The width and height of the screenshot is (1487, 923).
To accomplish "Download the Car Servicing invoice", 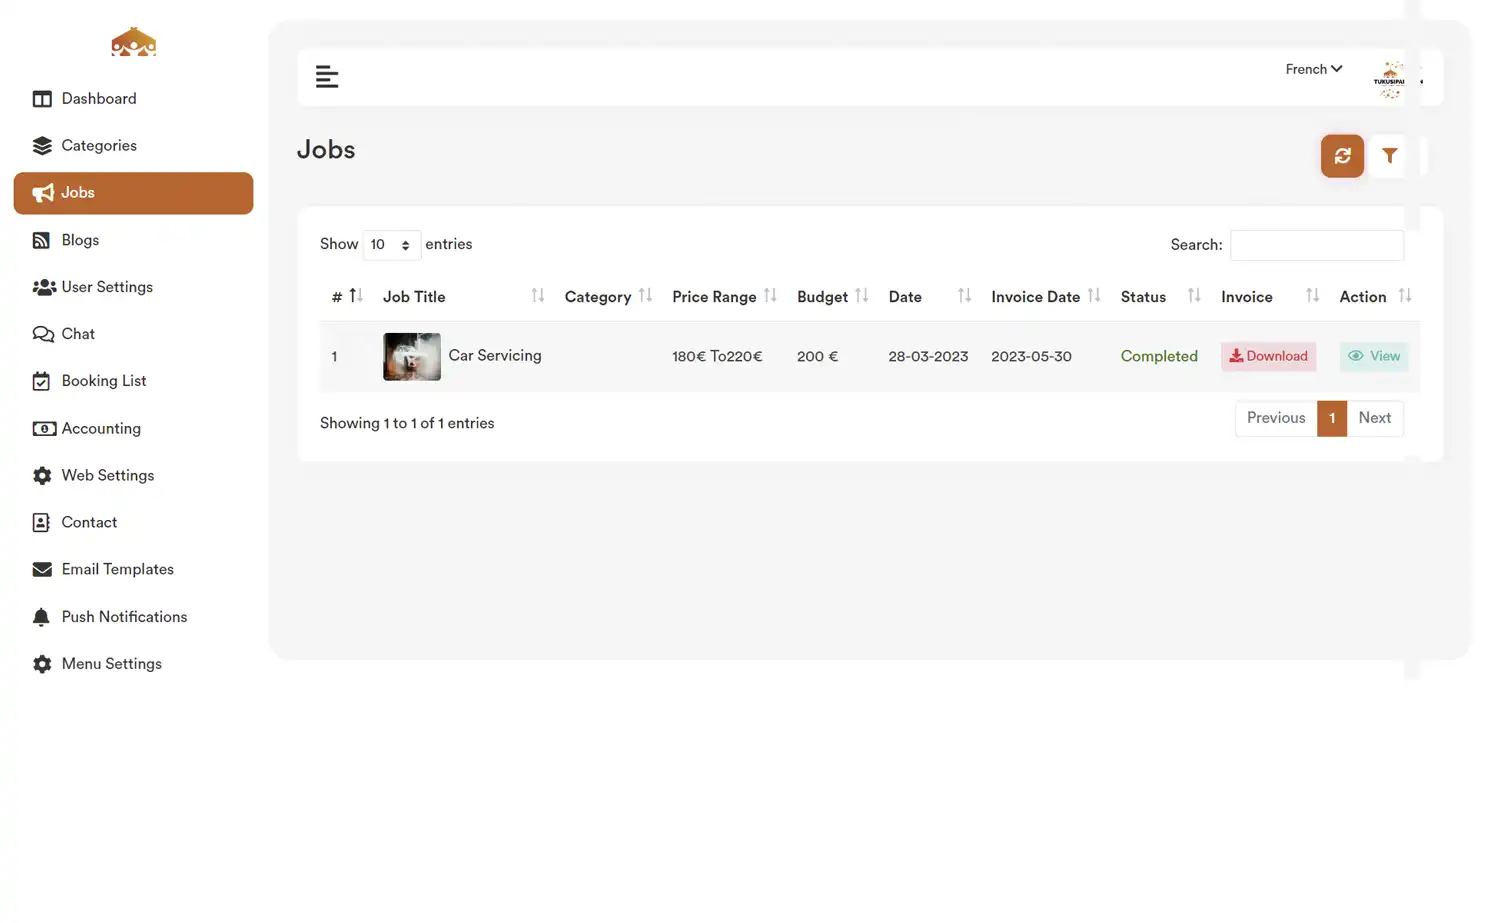I will (x=1268, y=356).
